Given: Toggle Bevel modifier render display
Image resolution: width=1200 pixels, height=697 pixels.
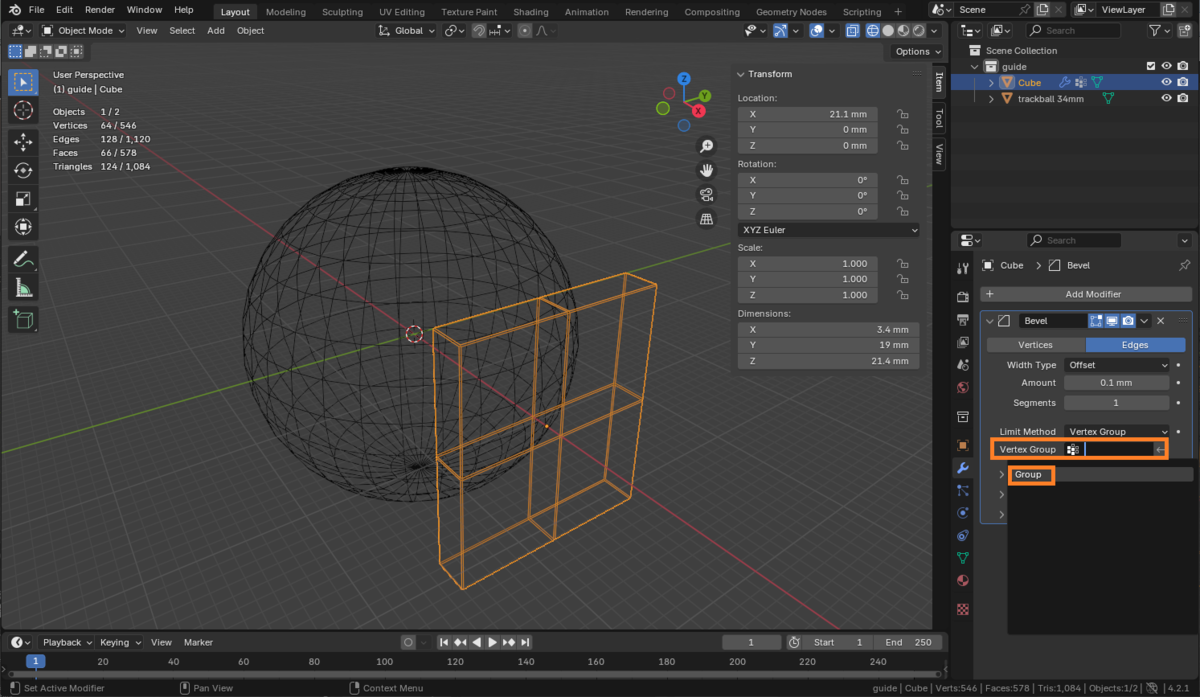Looking at the screenshot, I should (1128, 321).
